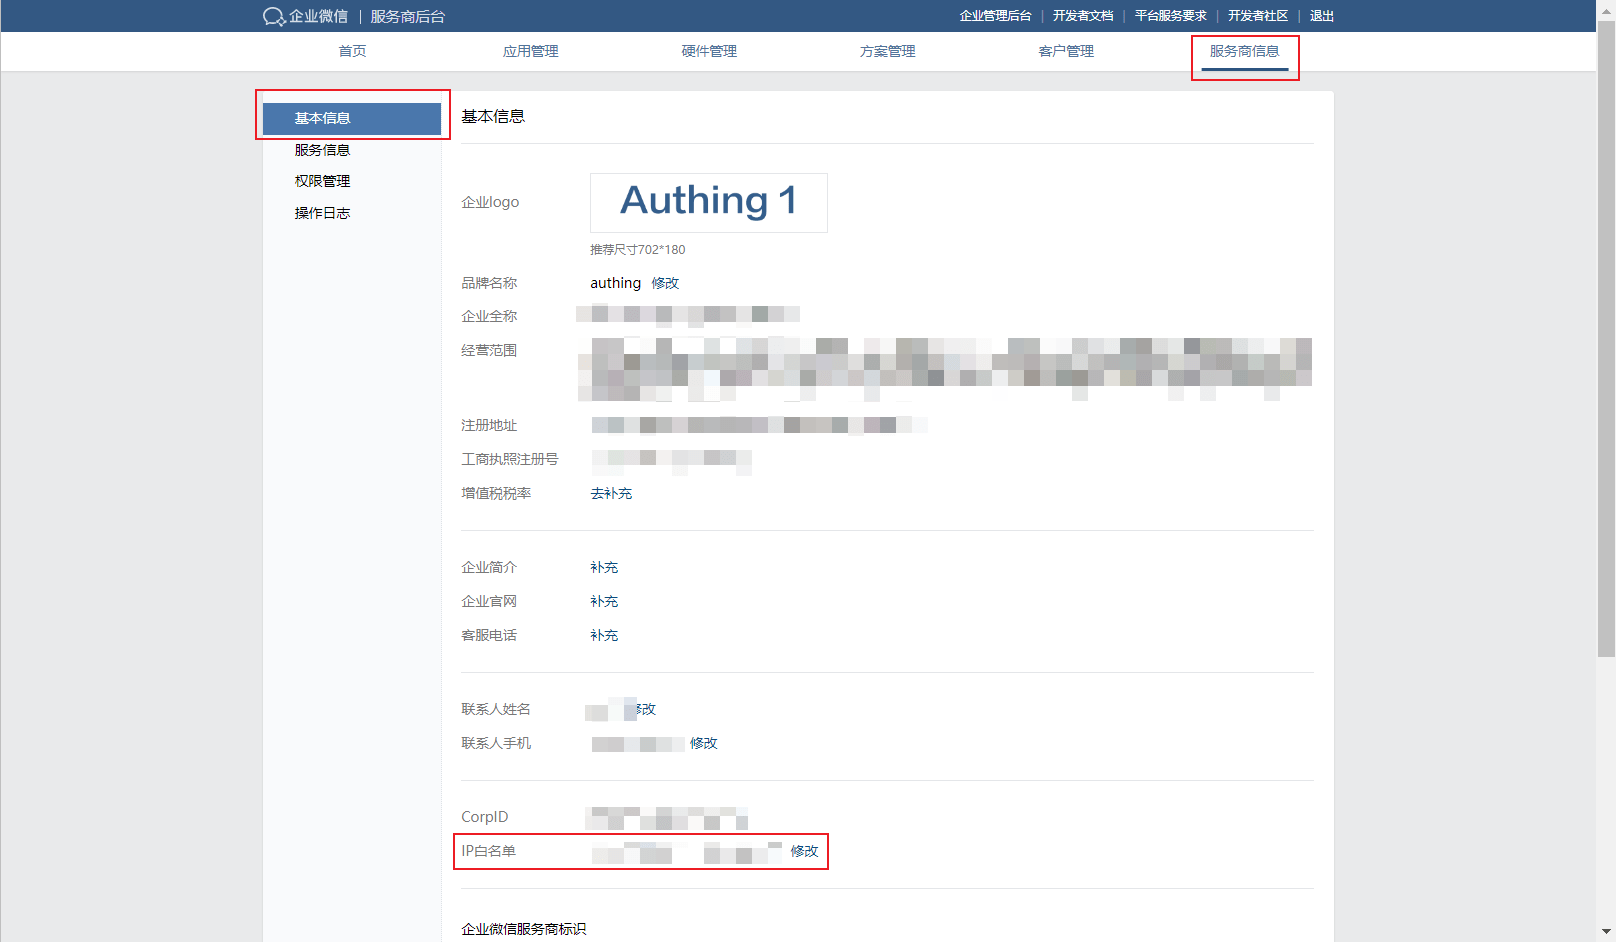Visit 开发者社区
This screenshot has width=1616, height=942.
point(1260,16)
